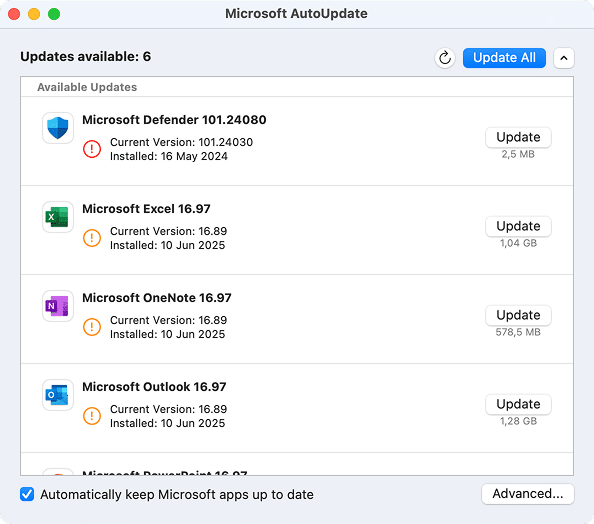Click the Microsoft OneNote app icon
594x524 pixels.
(58, 306)
